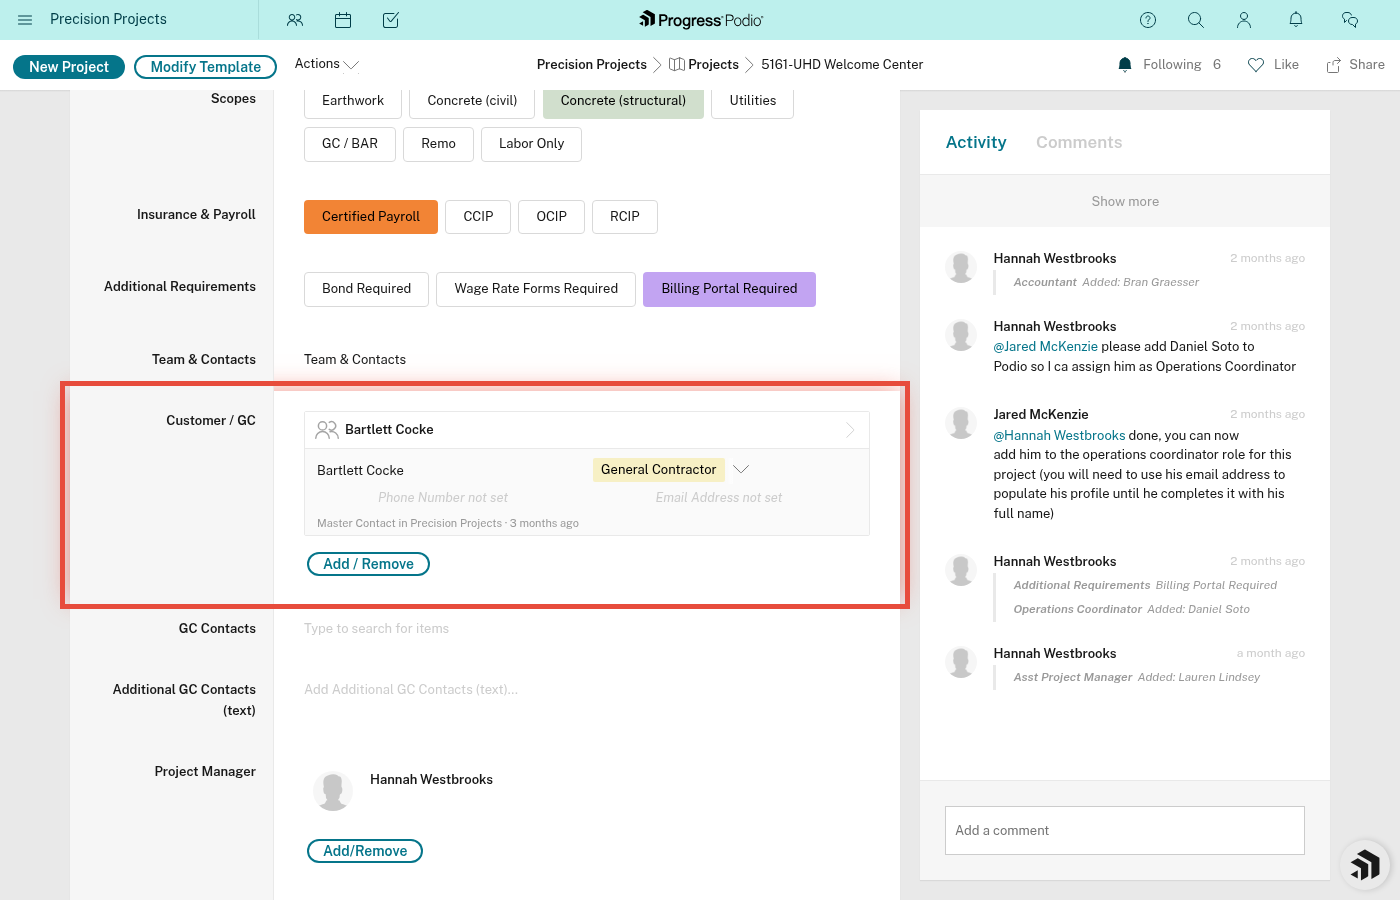Image resolution: width=1400 pixels, height=900 pixels.
Task: Open the floating Podio help widget
Action: [x=1365, y=864]
